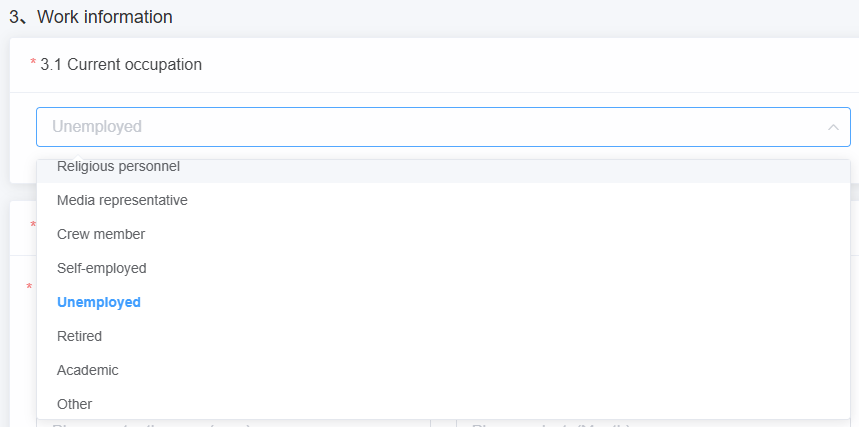Pick Crew member as the occupation
The height and width of the screenshot is (427, 859).
[101, 234]
